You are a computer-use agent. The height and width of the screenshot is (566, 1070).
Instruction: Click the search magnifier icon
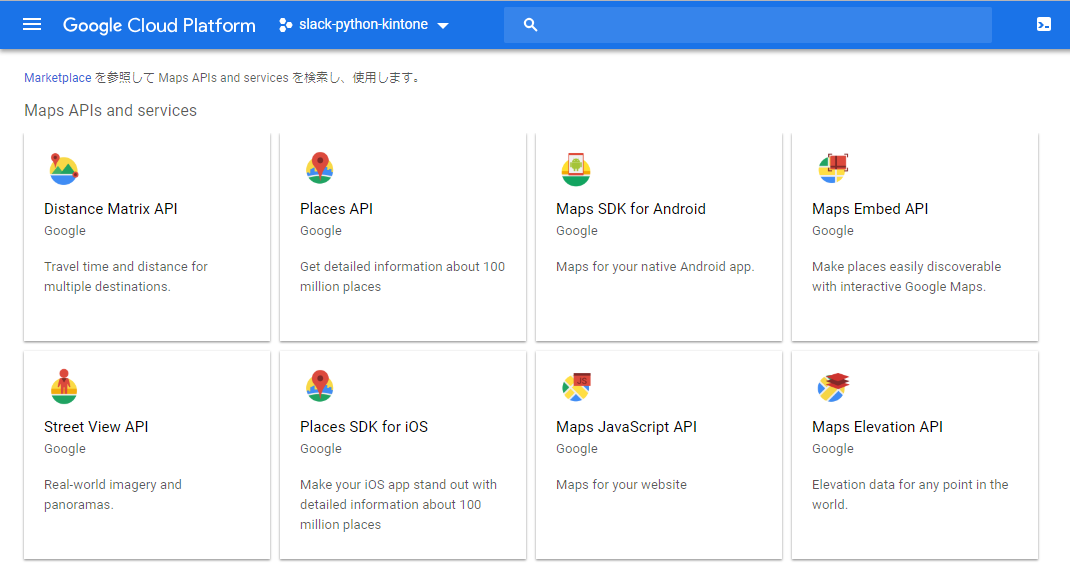coord(530,25)
